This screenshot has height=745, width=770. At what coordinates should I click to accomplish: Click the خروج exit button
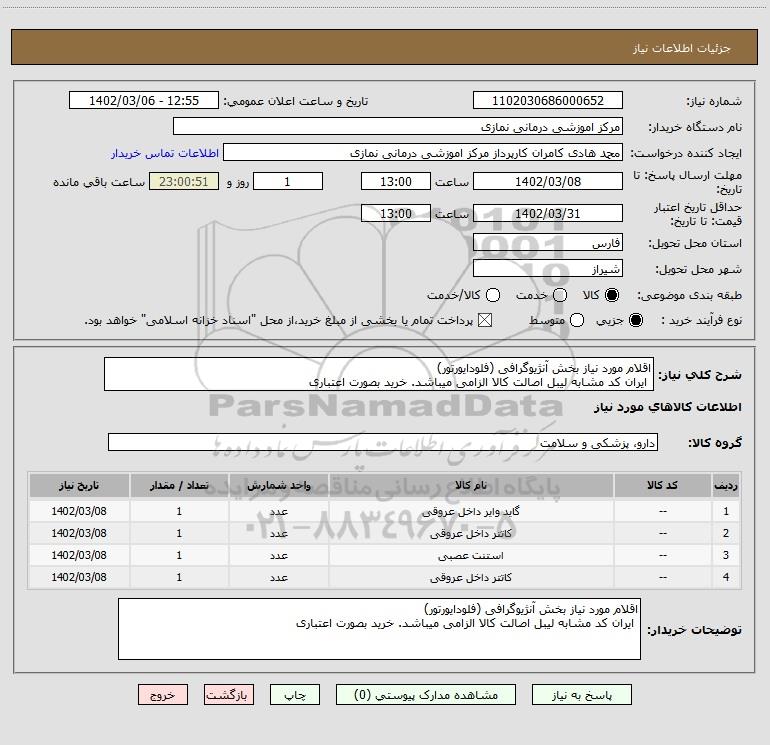163,695
